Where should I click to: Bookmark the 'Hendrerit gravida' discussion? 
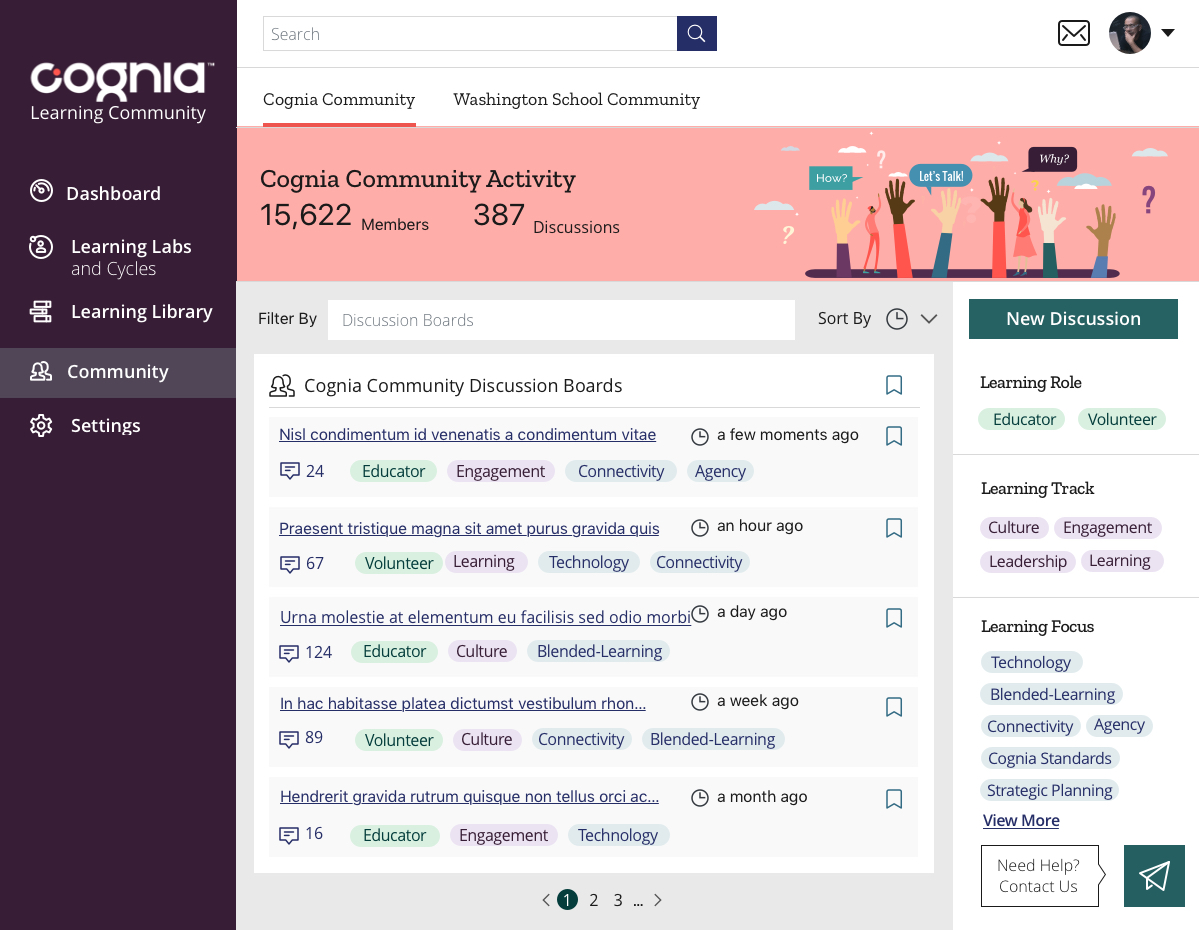click(x=894, y=798)
